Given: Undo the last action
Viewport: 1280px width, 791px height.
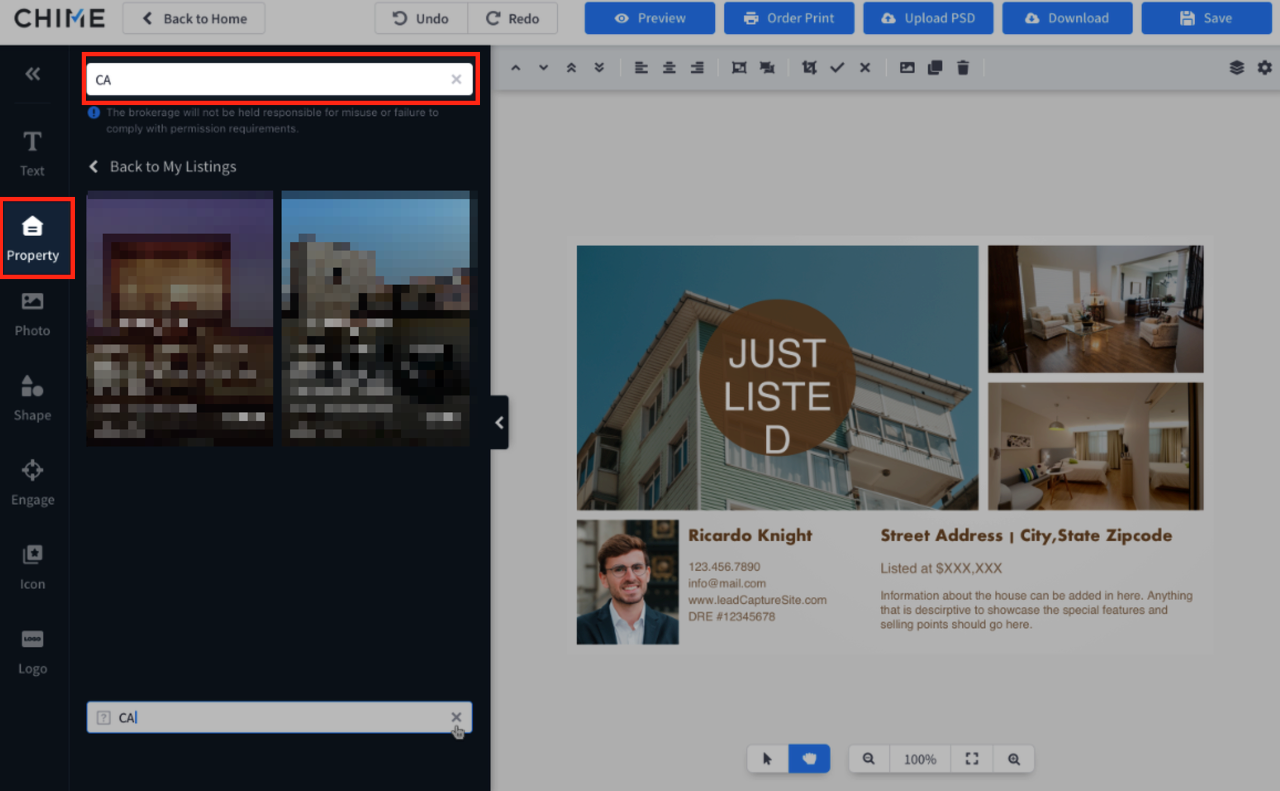Looking at the screenshot, I should [x=419, y=18].
